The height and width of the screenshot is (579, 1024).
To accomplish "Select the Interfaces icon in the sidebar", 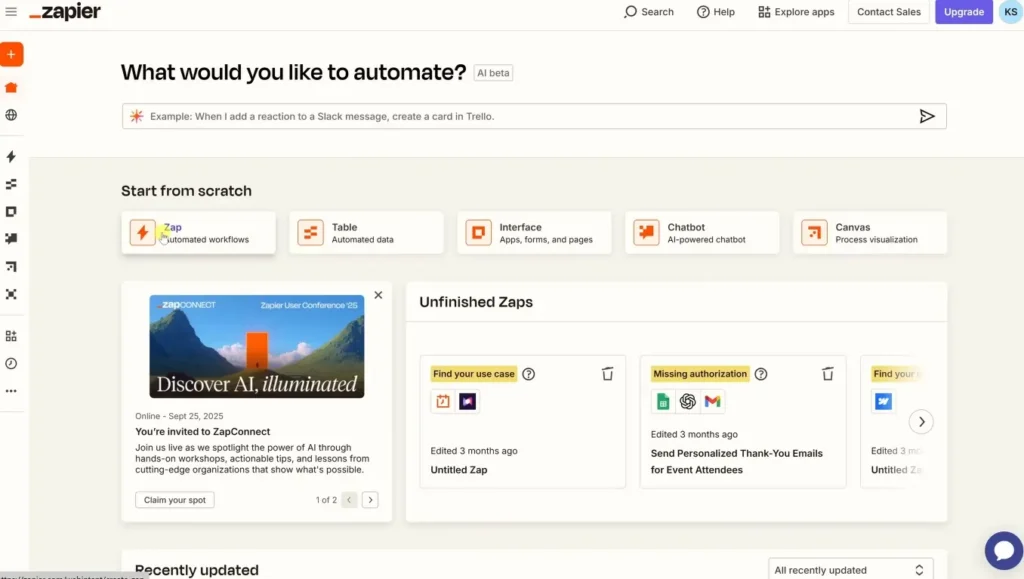I will coord(12,211).
